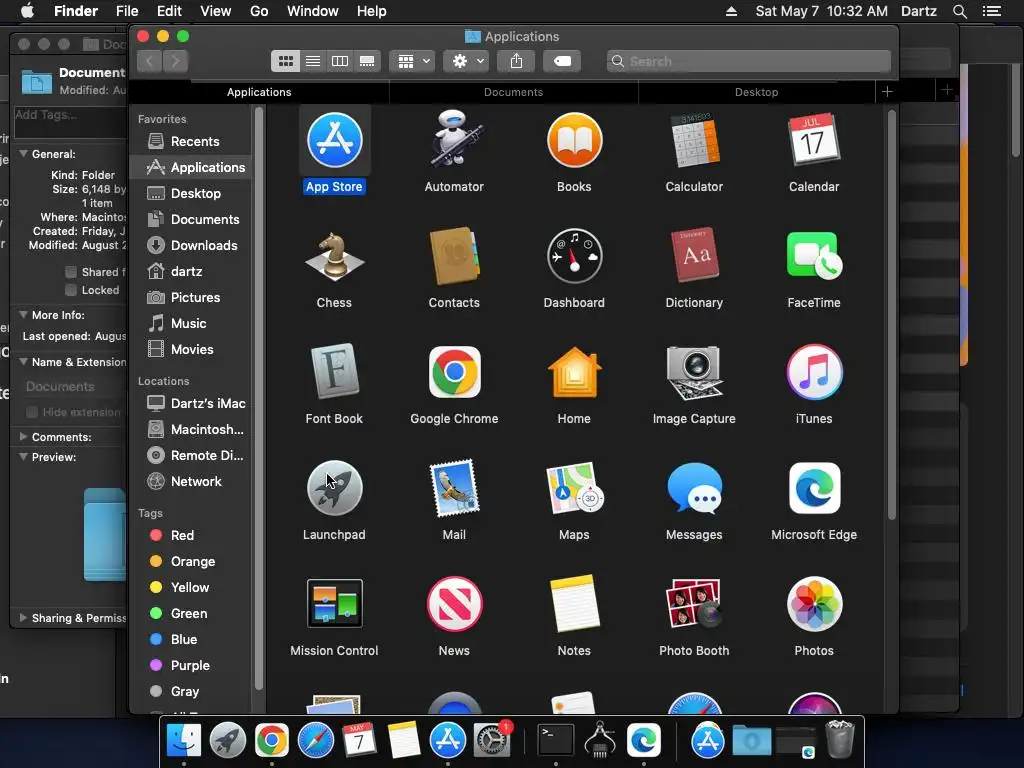Screen dimensions: 1024x768
Task: Expand the Comments section
Action: (24, 437)
